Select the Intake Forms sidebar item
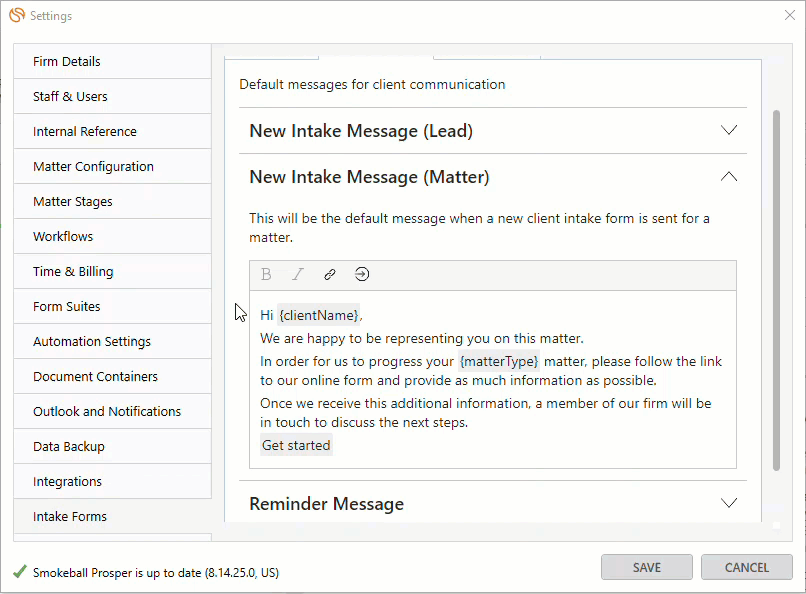 point(113,516)
